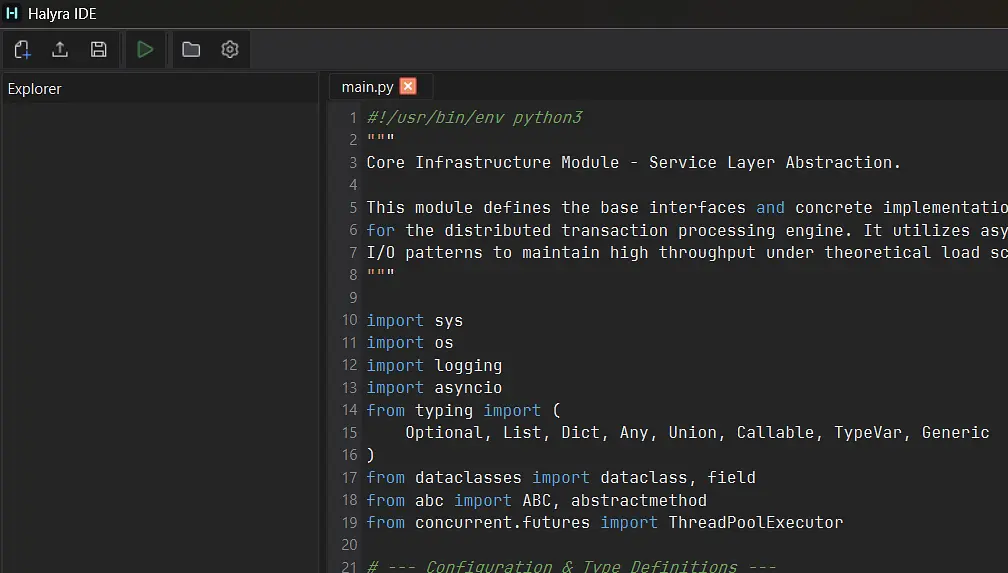Click the 'Configuration & Type Definitions' comment
This screenshot has height=573, width=1008.
[580, 566]
